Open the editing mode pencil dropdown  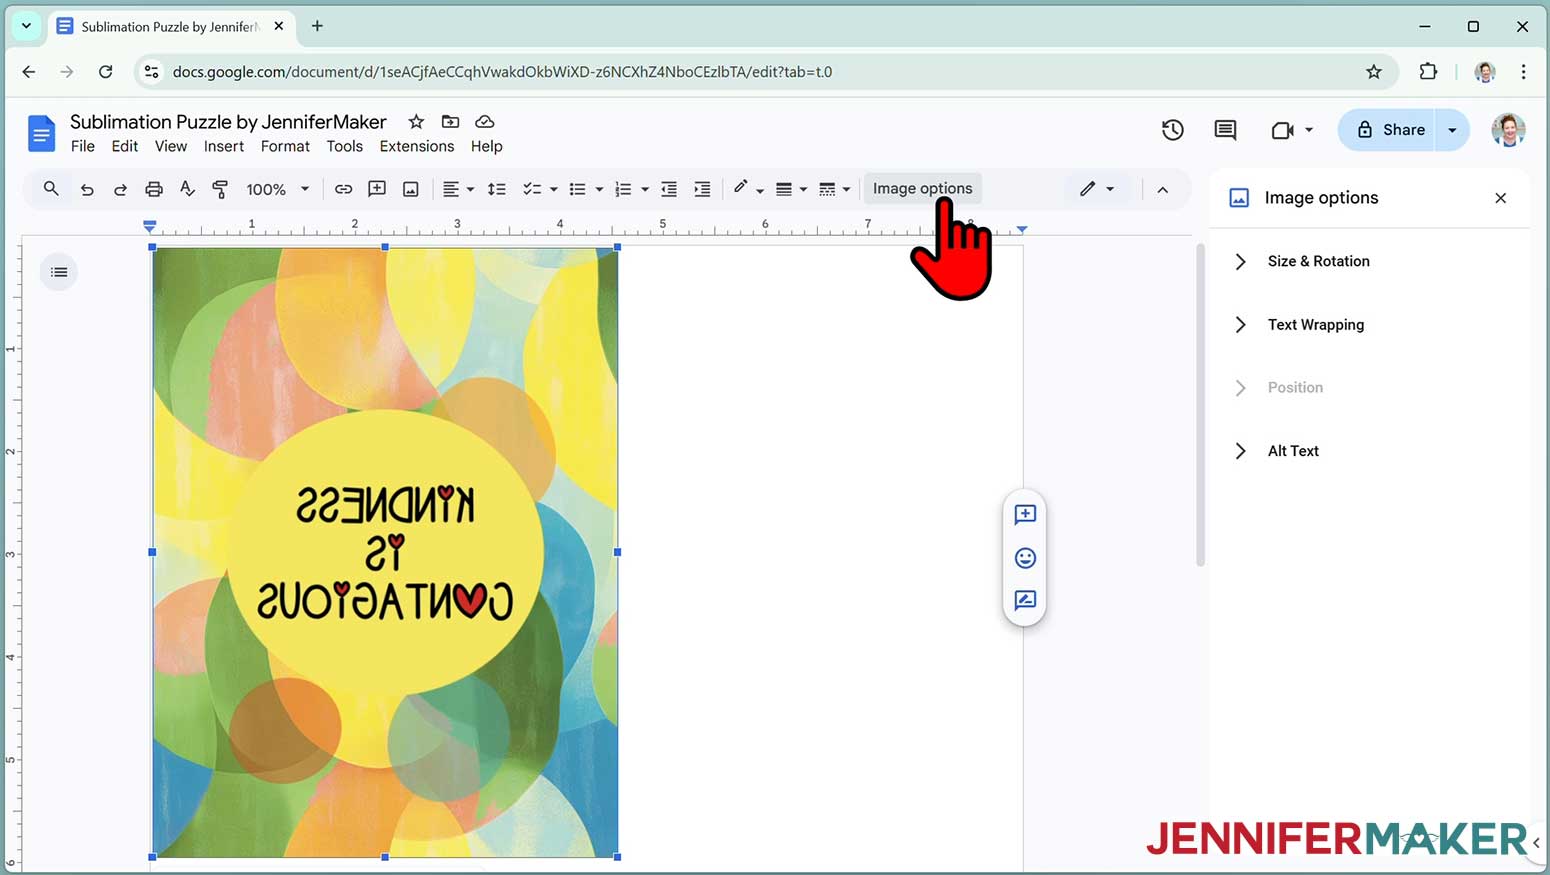1096,189
